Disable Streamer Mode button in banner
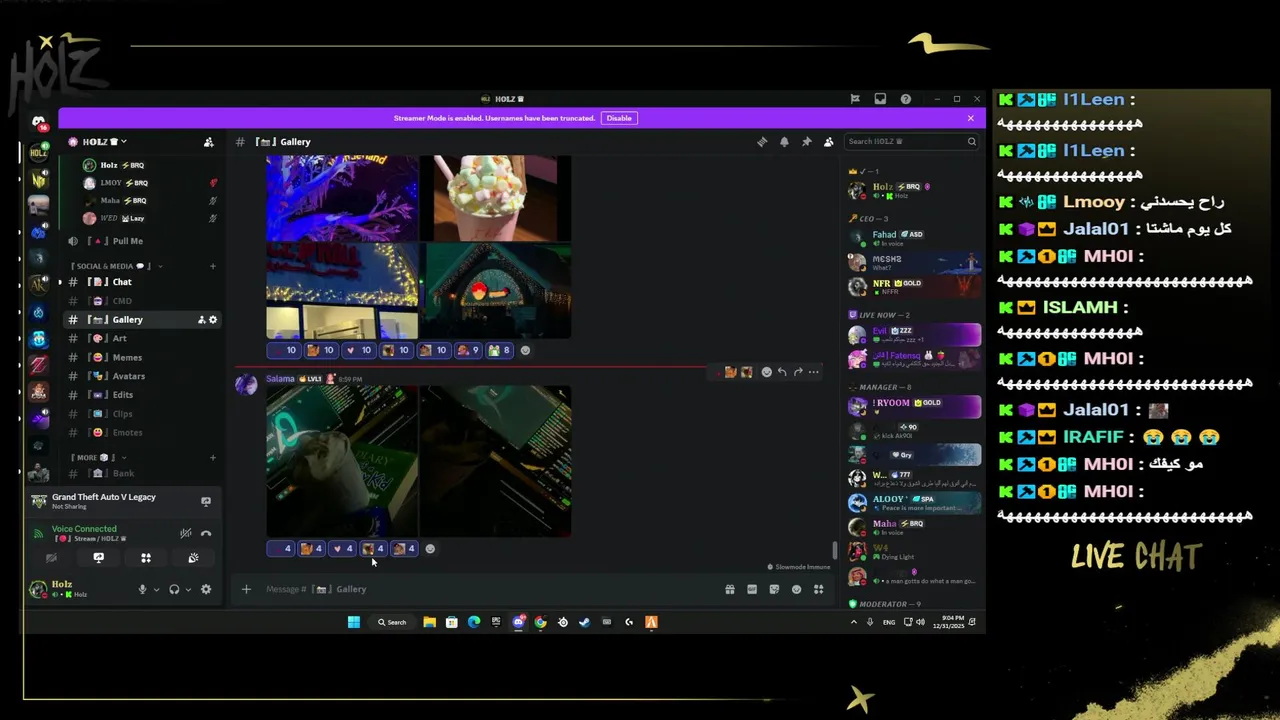Viewport: 1280px width, 720px height. 619,118
